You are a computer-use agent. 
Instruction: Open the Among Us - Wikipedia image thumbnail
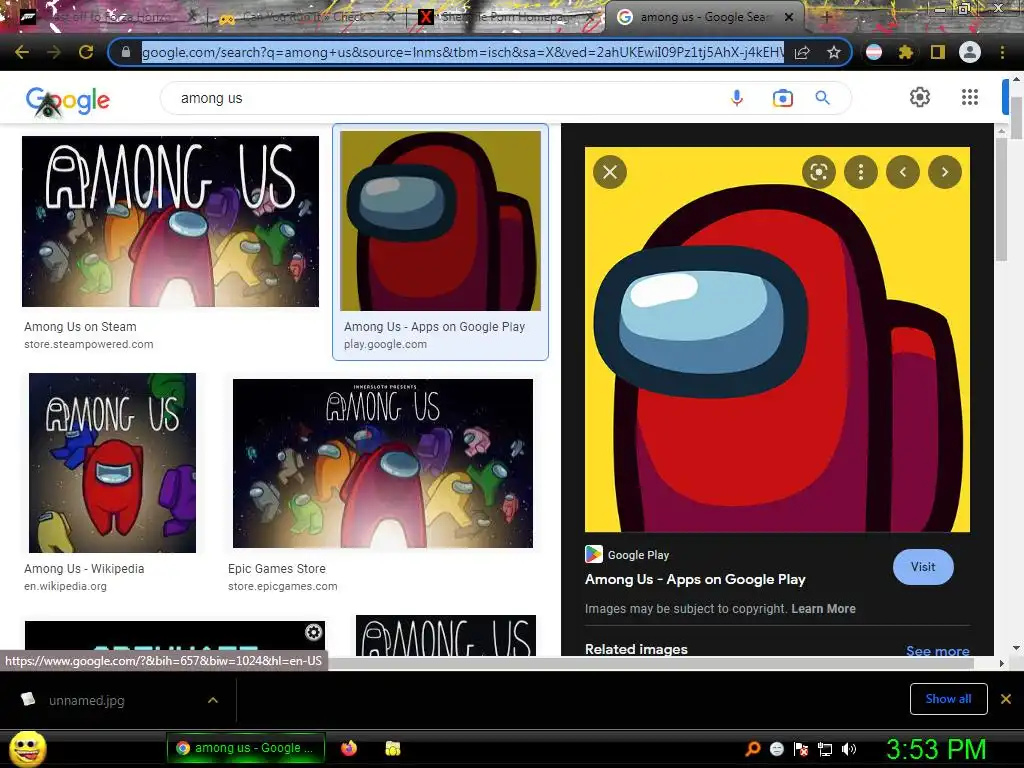[112, 463]
